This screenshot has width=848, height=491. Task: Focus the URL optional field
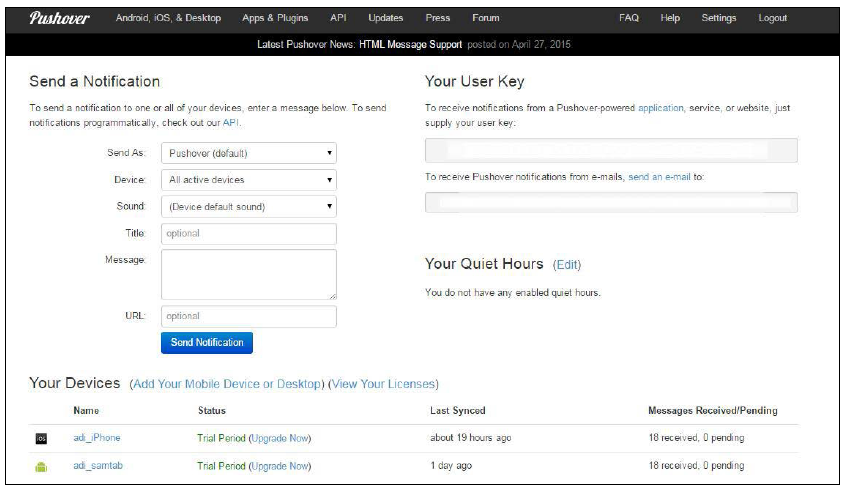tap(249, 316)
